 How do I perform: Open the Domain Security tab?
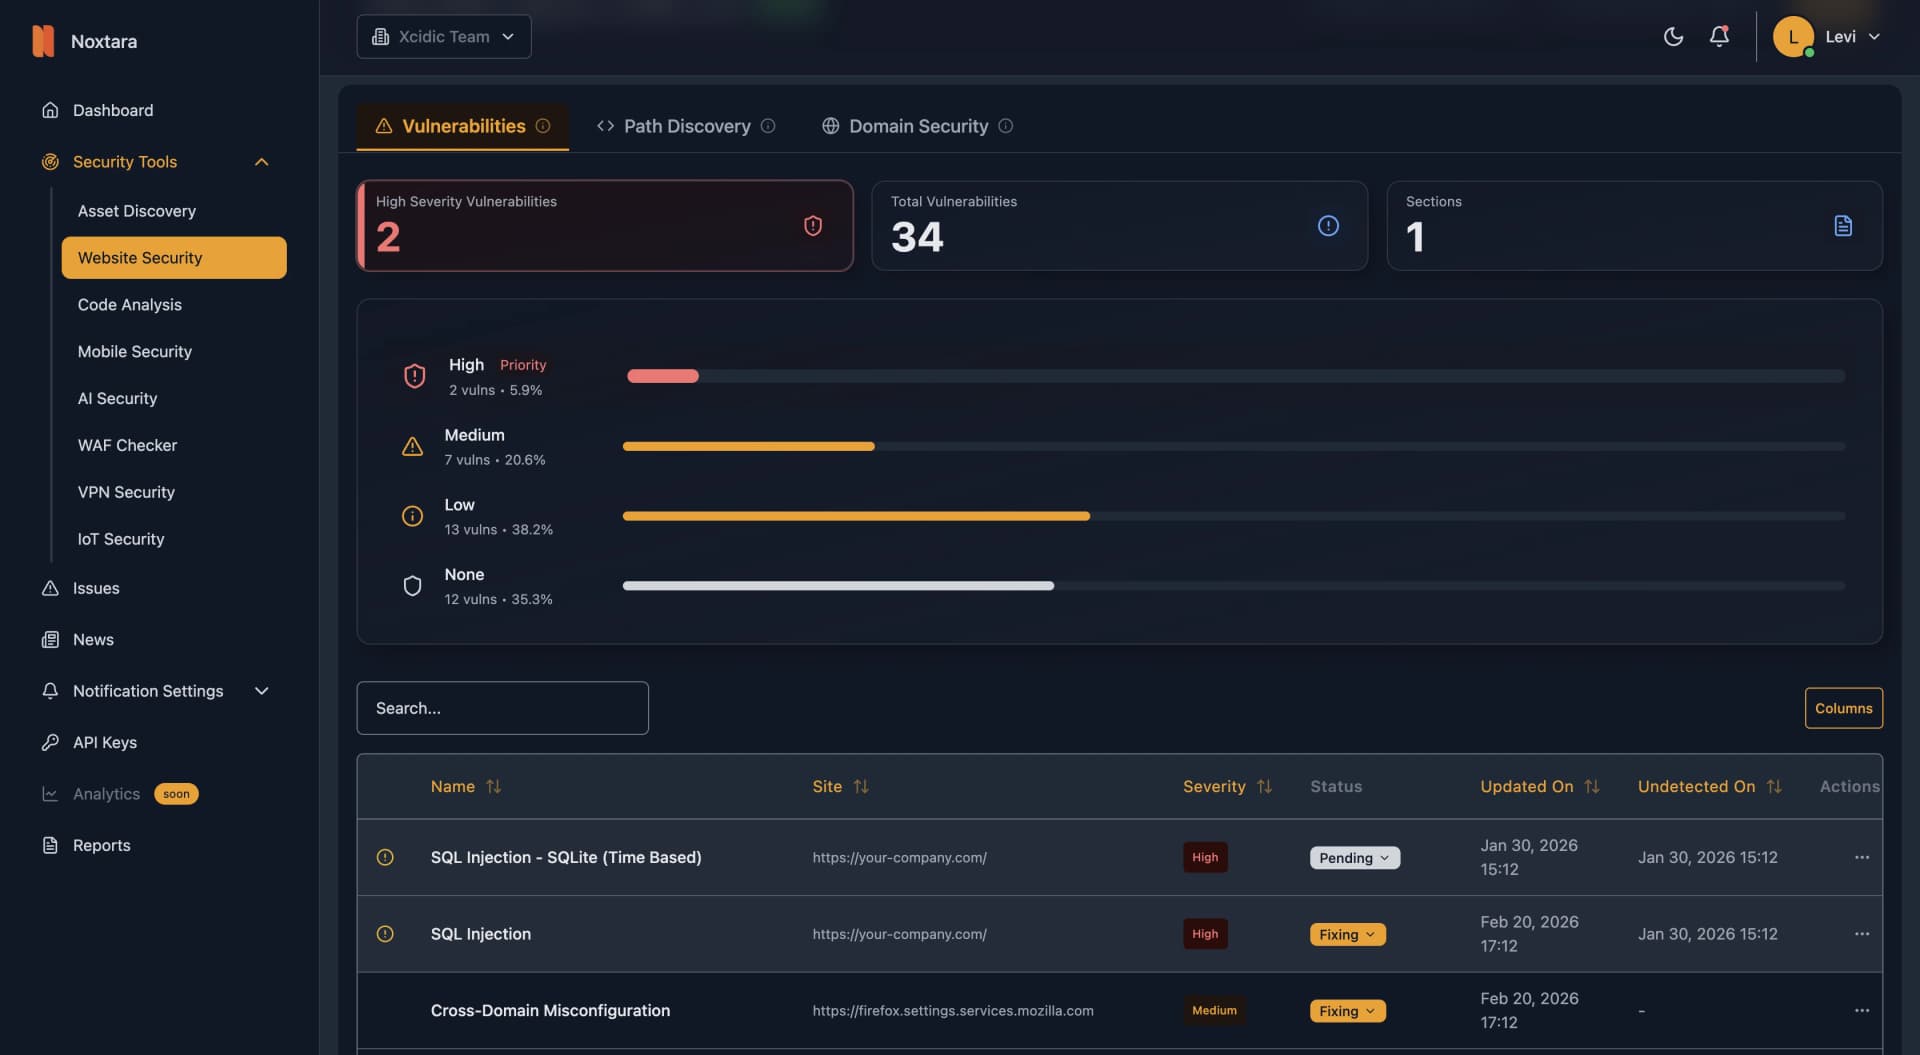coord(917,126)
